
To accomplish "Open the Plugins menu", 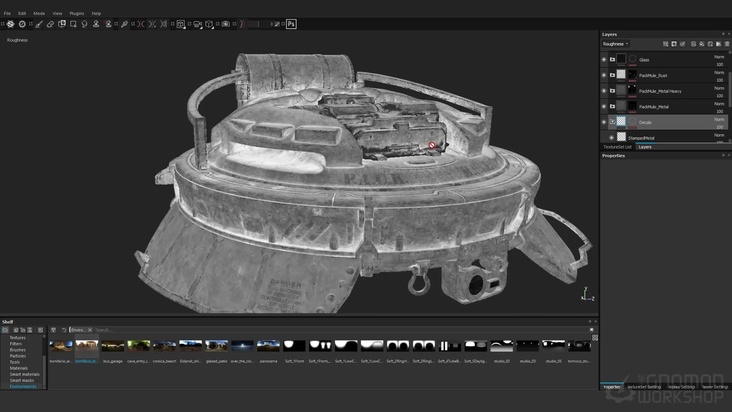I will click(x=77, y=13).
